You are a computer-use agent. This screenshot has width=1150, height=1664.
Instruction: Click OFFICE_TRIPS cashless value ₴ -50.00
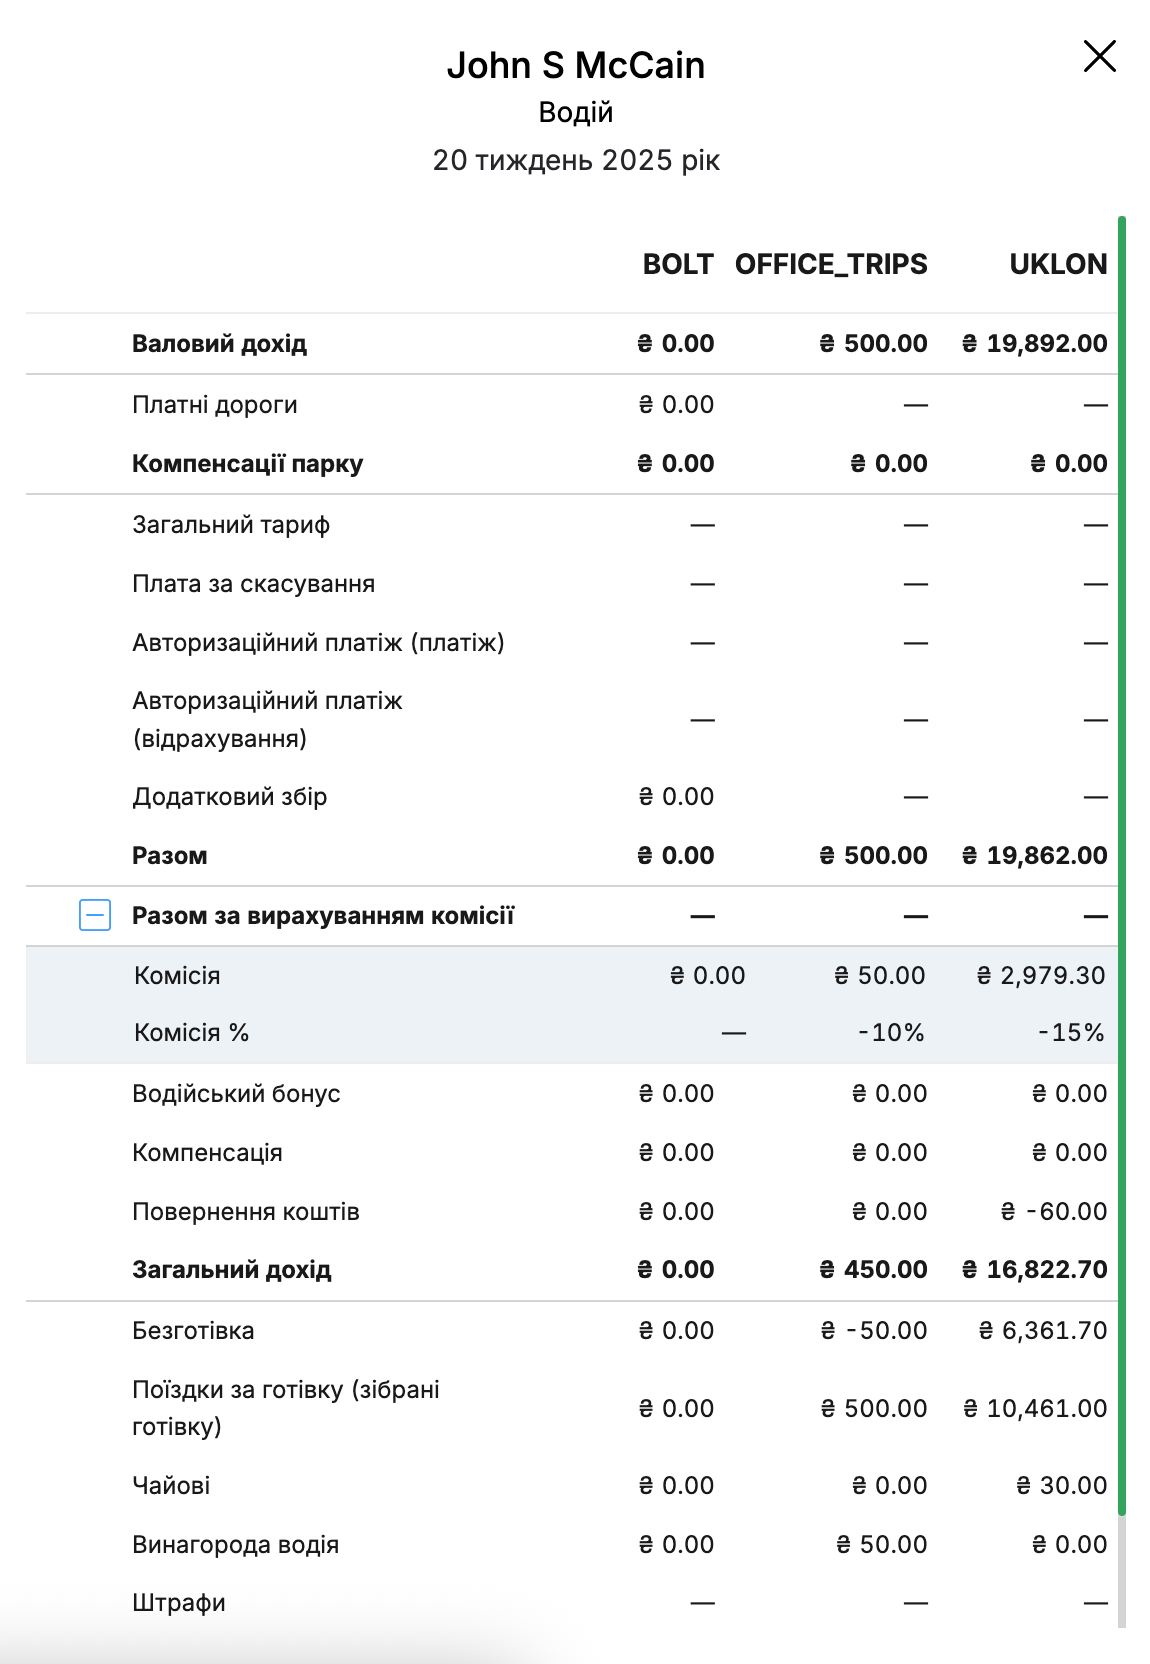(874, 1331)
